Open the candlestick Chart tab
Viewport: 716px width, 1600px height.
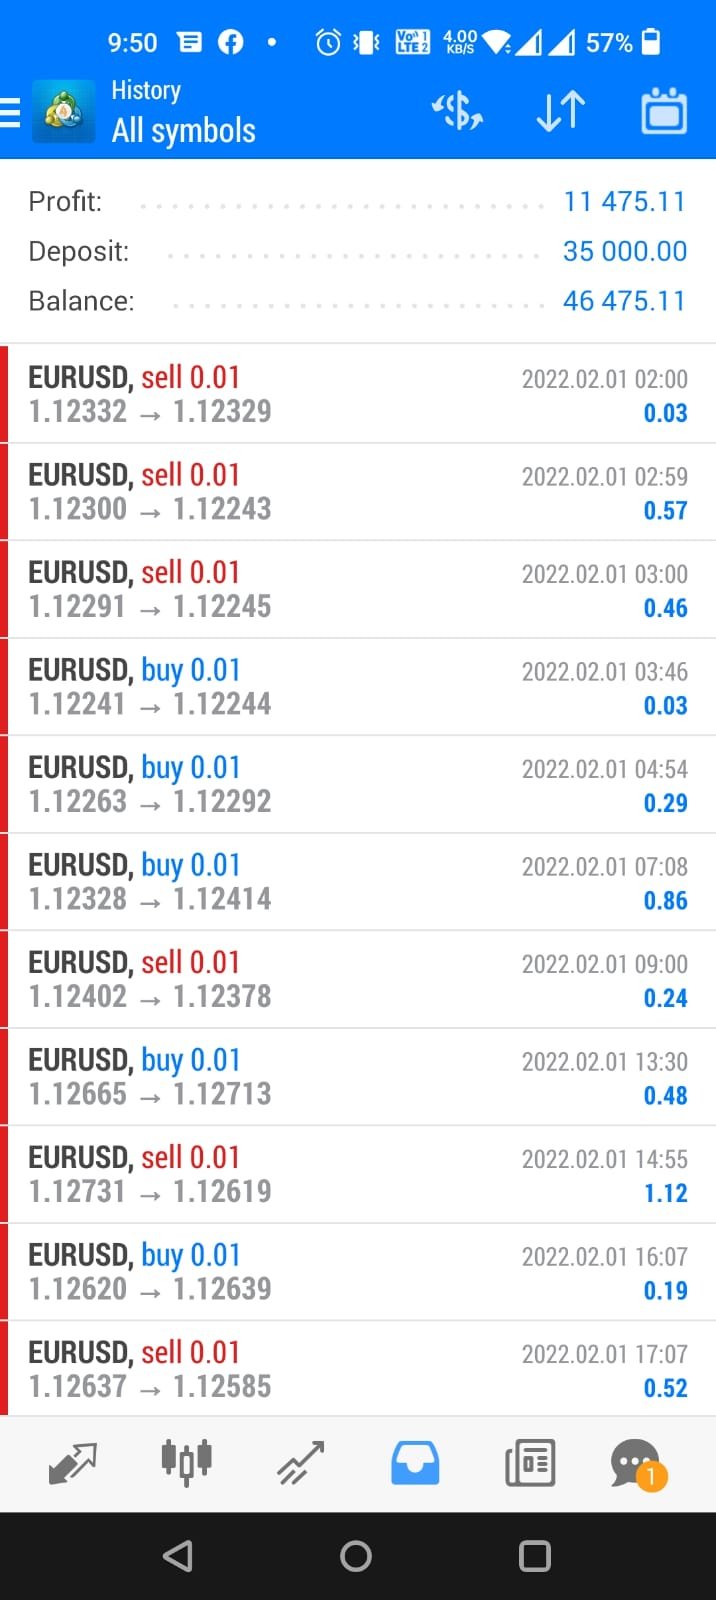click(x=186, y=1464)
